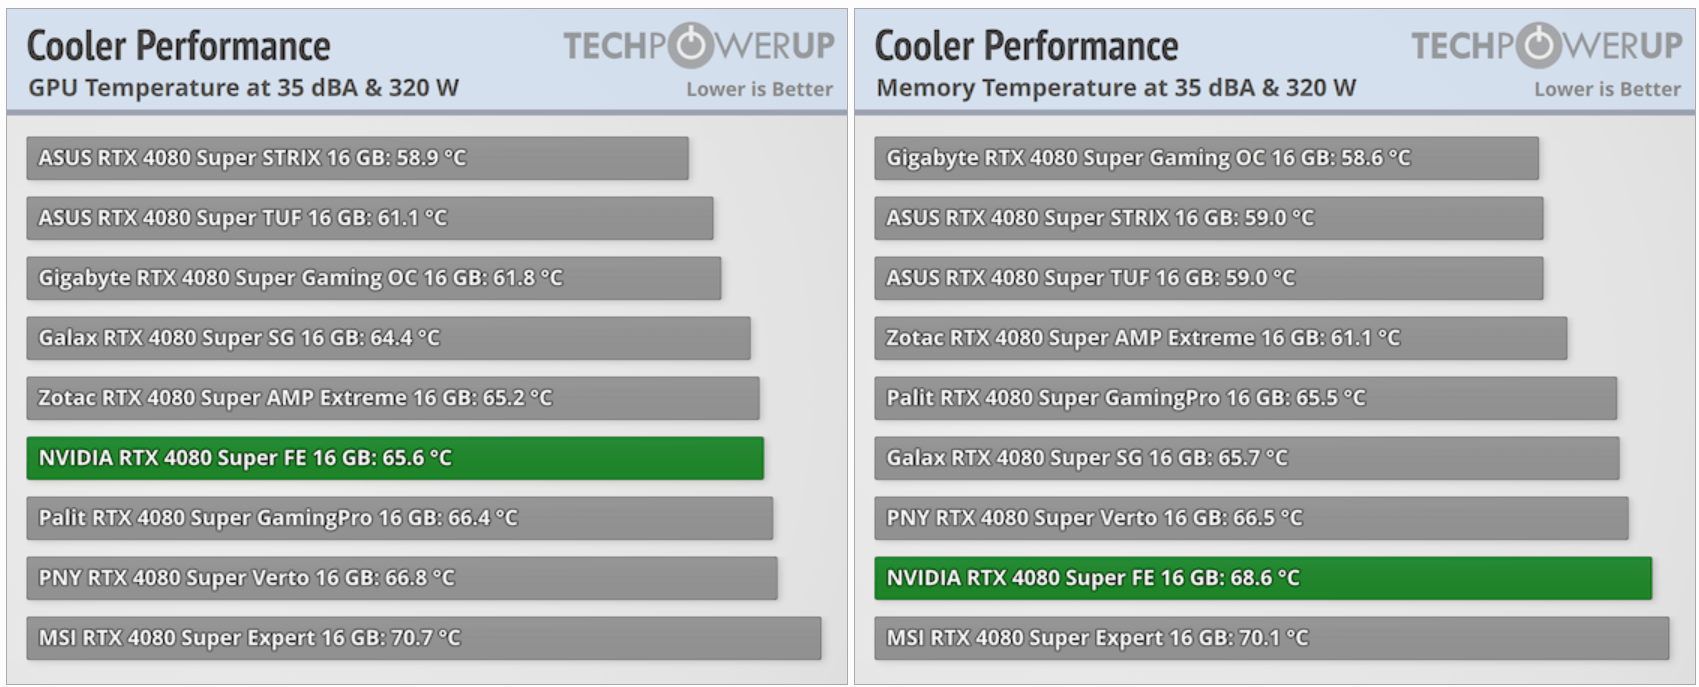
Task: Click the TechPowerUp power icon in Memory Temperature chart
Action: click(x=1538, y=45)
